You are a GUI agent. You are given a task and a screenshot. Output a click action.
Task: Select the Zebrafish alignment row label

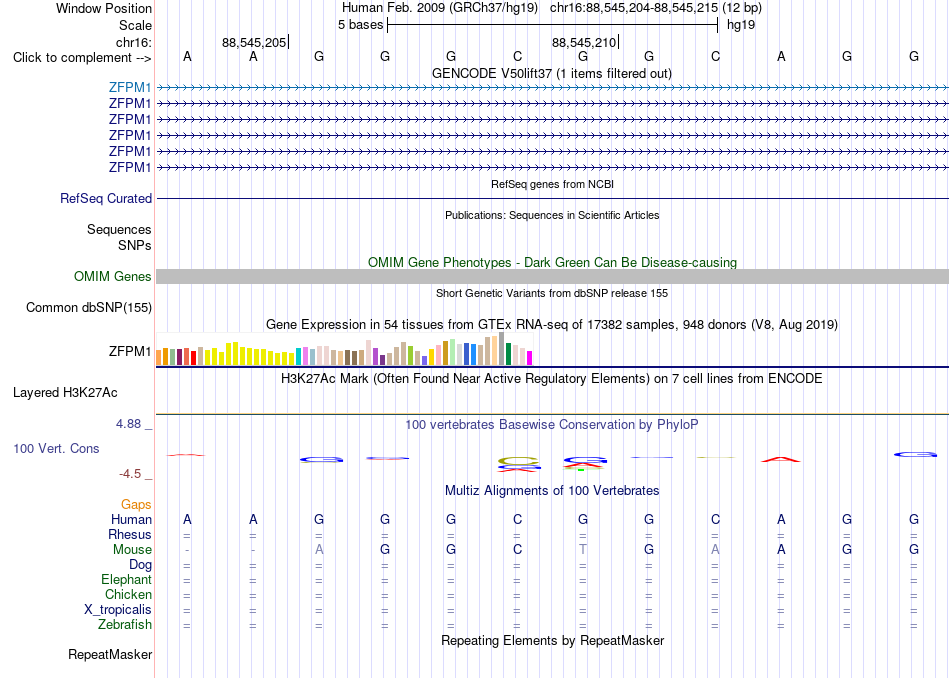(x=125, y=624)
